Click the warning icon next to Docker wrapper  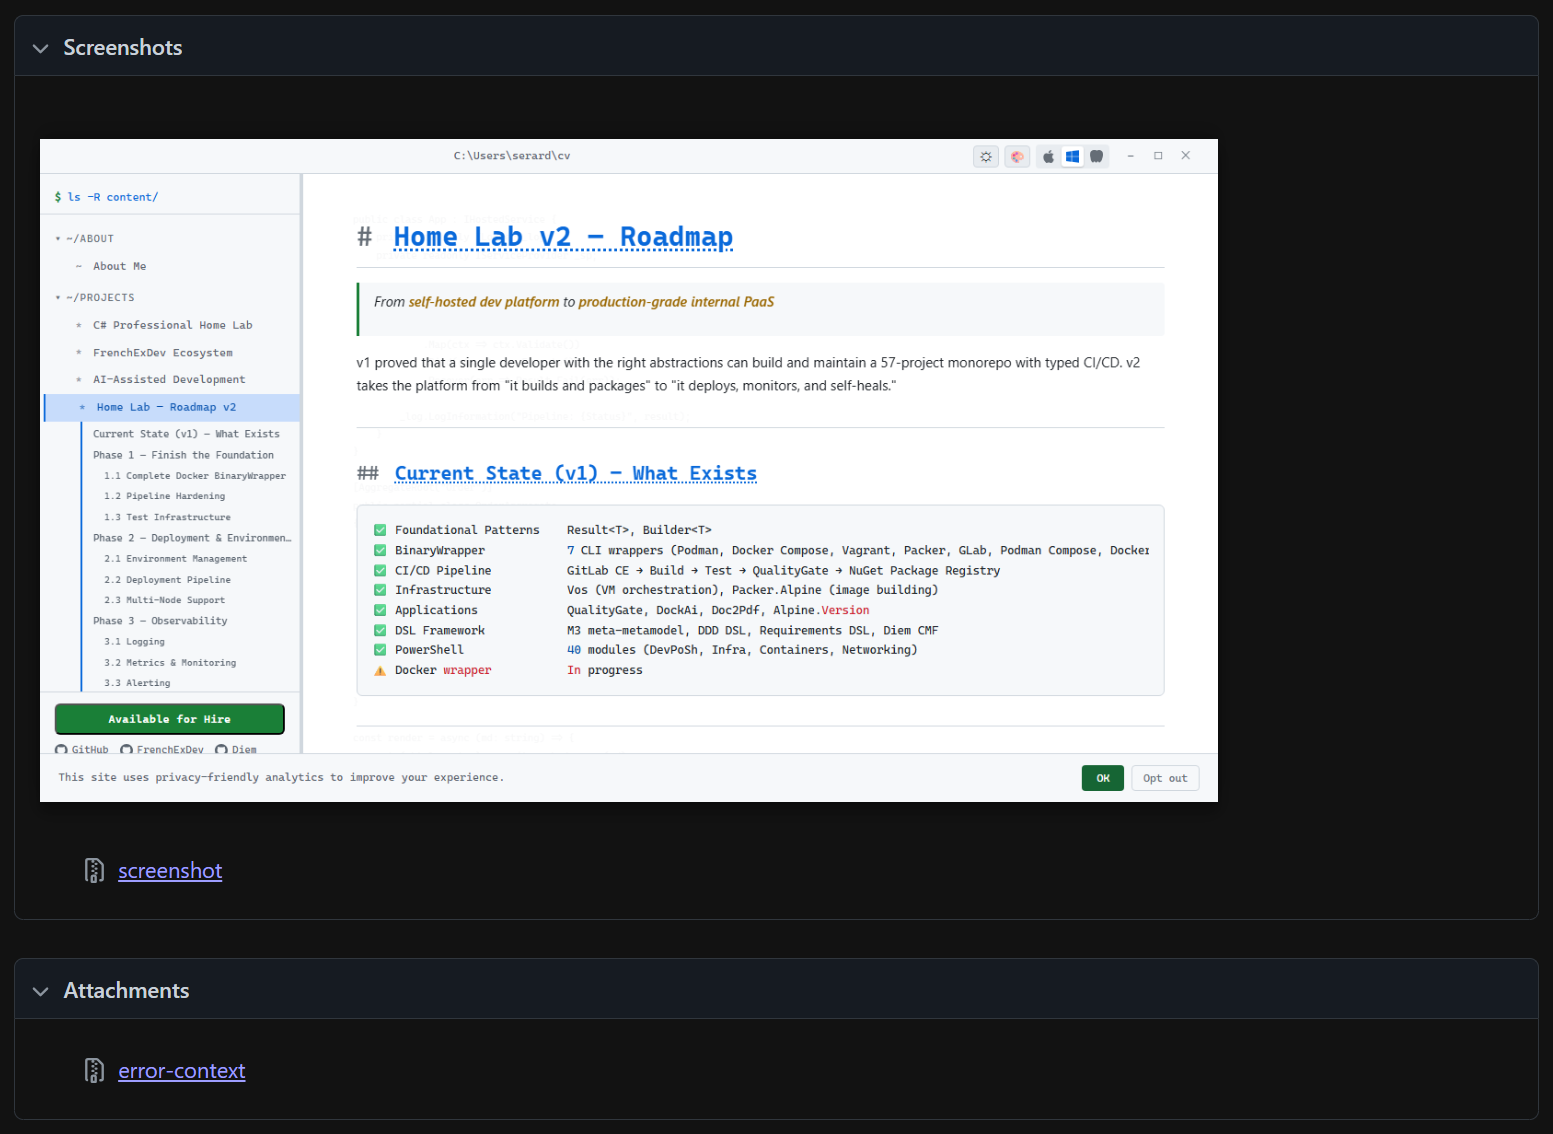pos(380,670)
